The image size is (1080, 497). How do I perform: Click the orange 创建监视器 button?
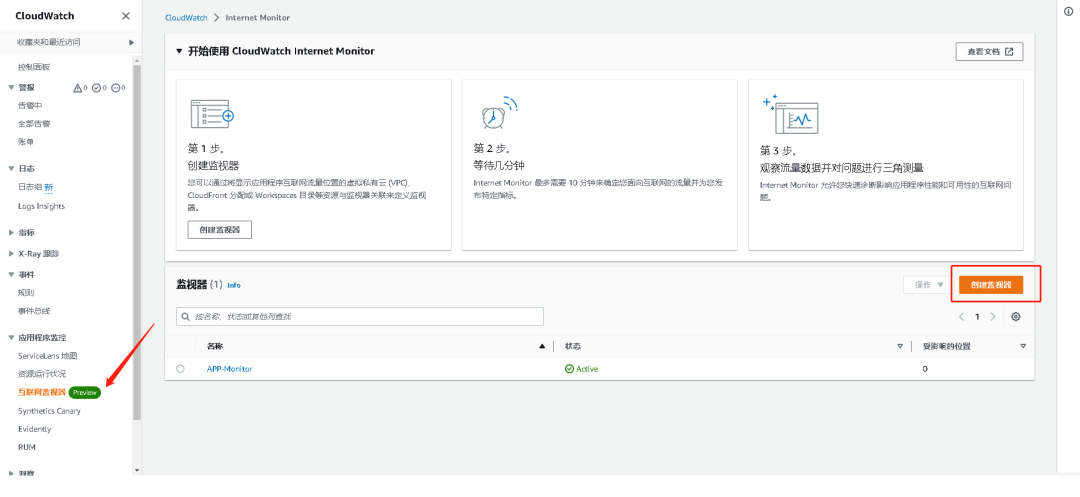[x=991, y=285]
